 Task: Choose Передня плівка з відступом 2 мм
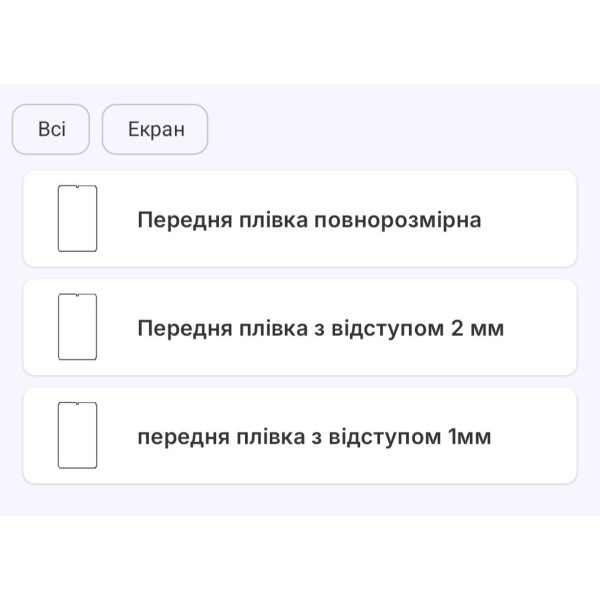click(300, 327)
